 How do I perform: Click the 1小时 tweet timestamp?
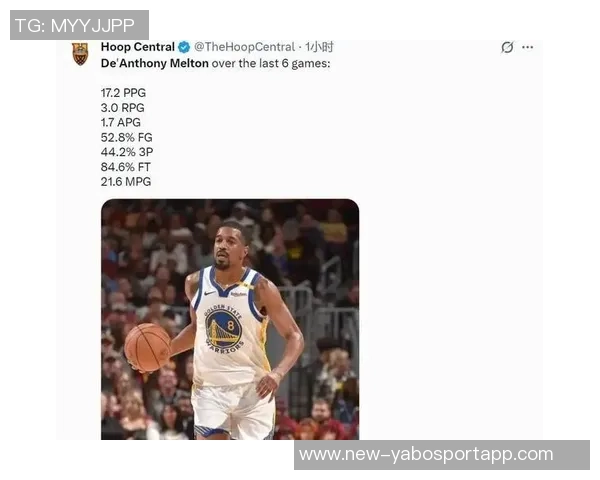point(319,47)
